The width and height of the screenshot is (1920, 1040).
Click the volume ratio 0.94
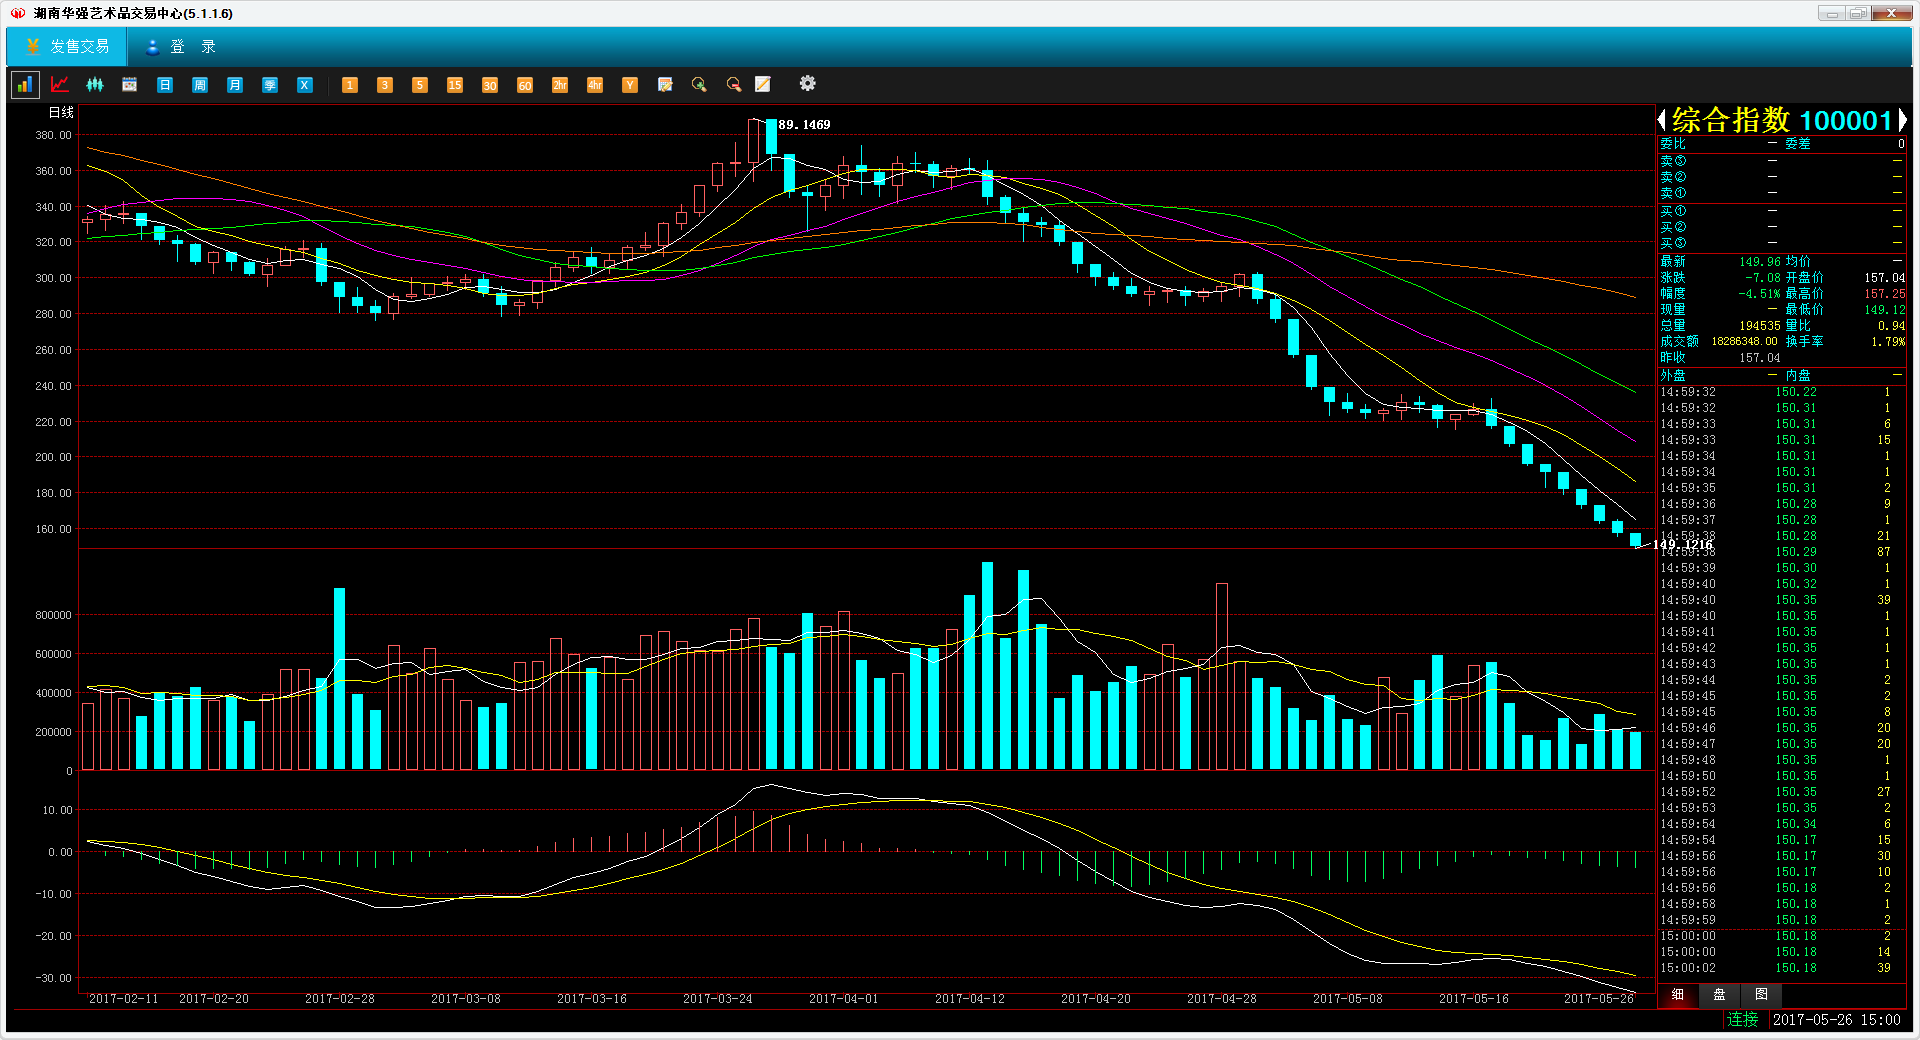[1891, 326]
